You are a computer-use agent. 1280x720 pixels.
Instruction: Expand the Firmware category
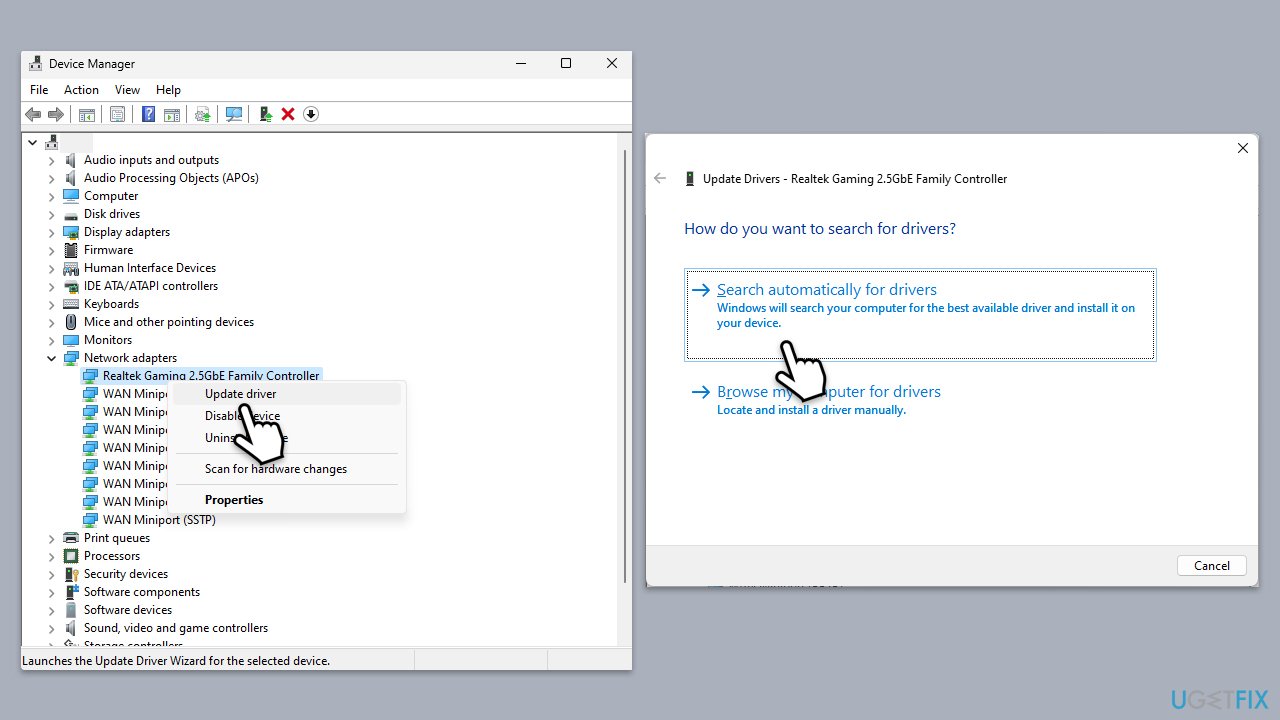pos(52,250)
